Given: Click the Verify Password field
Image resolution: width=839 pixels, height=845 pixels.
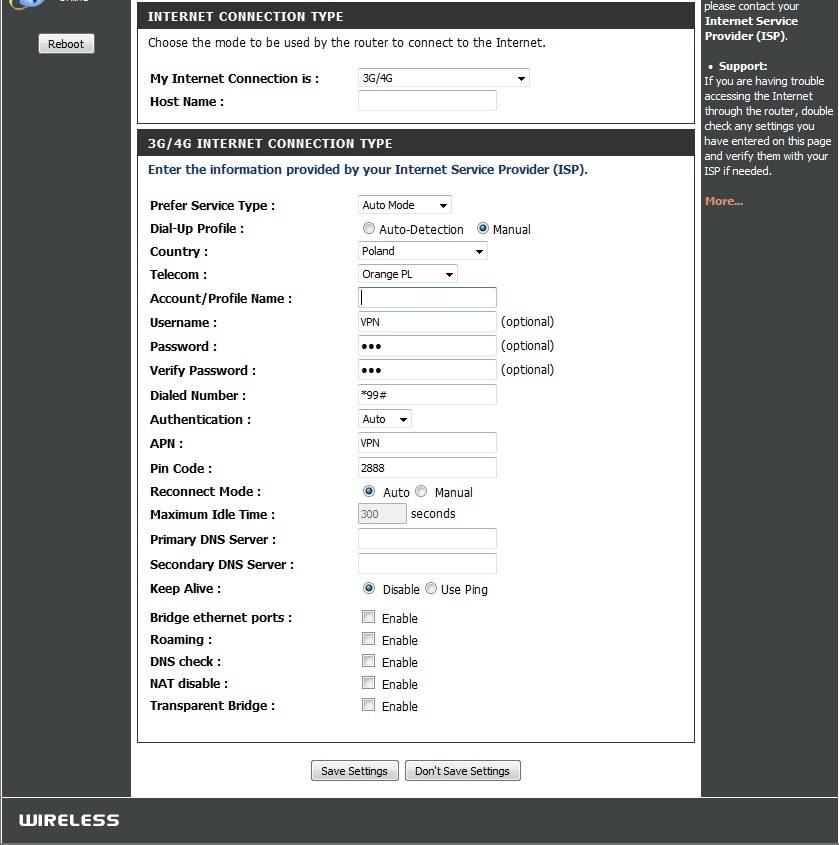Looking at the screenshot, I should 427,370.
